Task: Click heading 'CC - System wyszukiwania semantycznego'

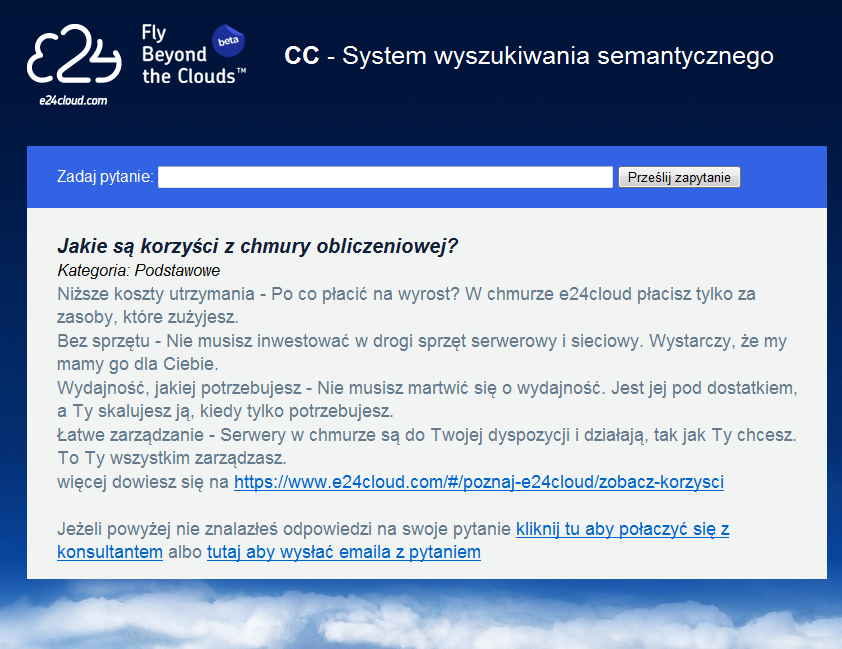Action: pyautogui.click(x=529, y=56)
